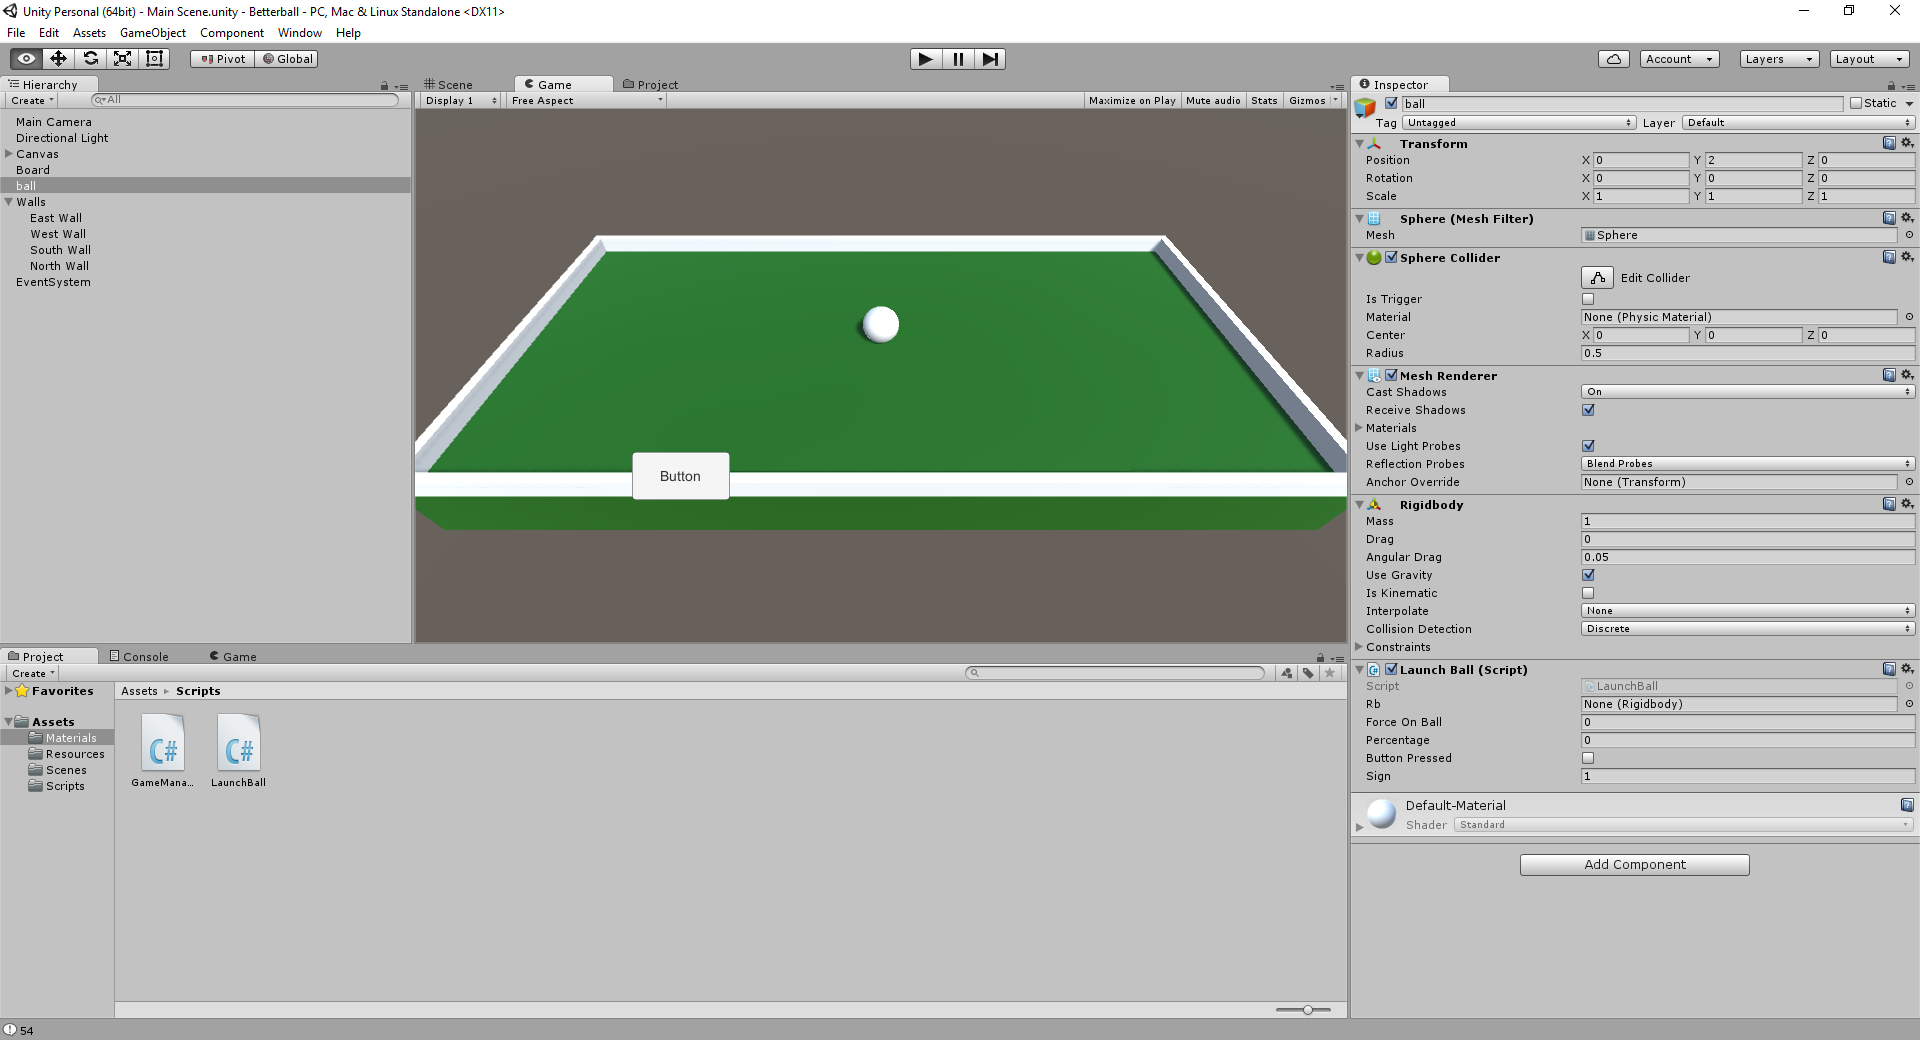Click the Add Component button
Viewport: 1920px width, 1040px height.
pyautogui.click(x=1635, y=865)
